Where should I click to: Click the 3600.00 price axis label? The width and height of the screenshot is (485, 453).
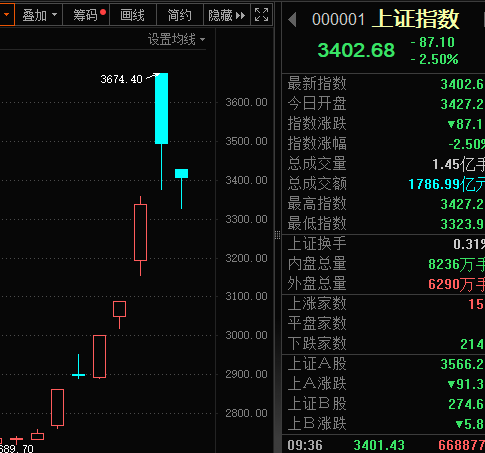click(x=246, y=102)
